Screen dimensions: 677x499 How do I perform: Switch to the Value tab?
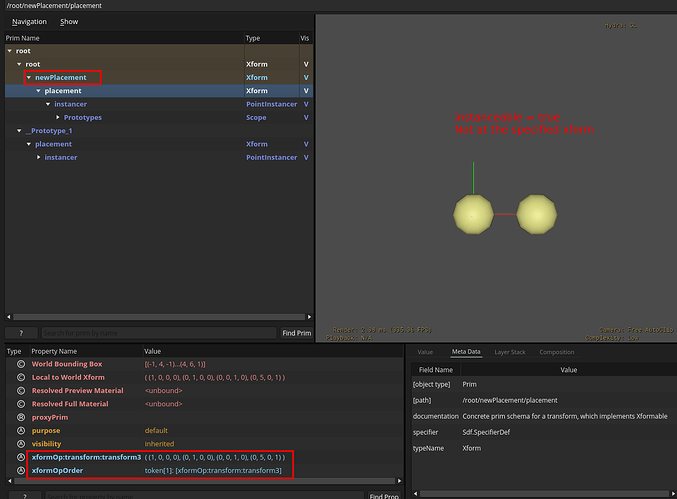pos(425,352)
